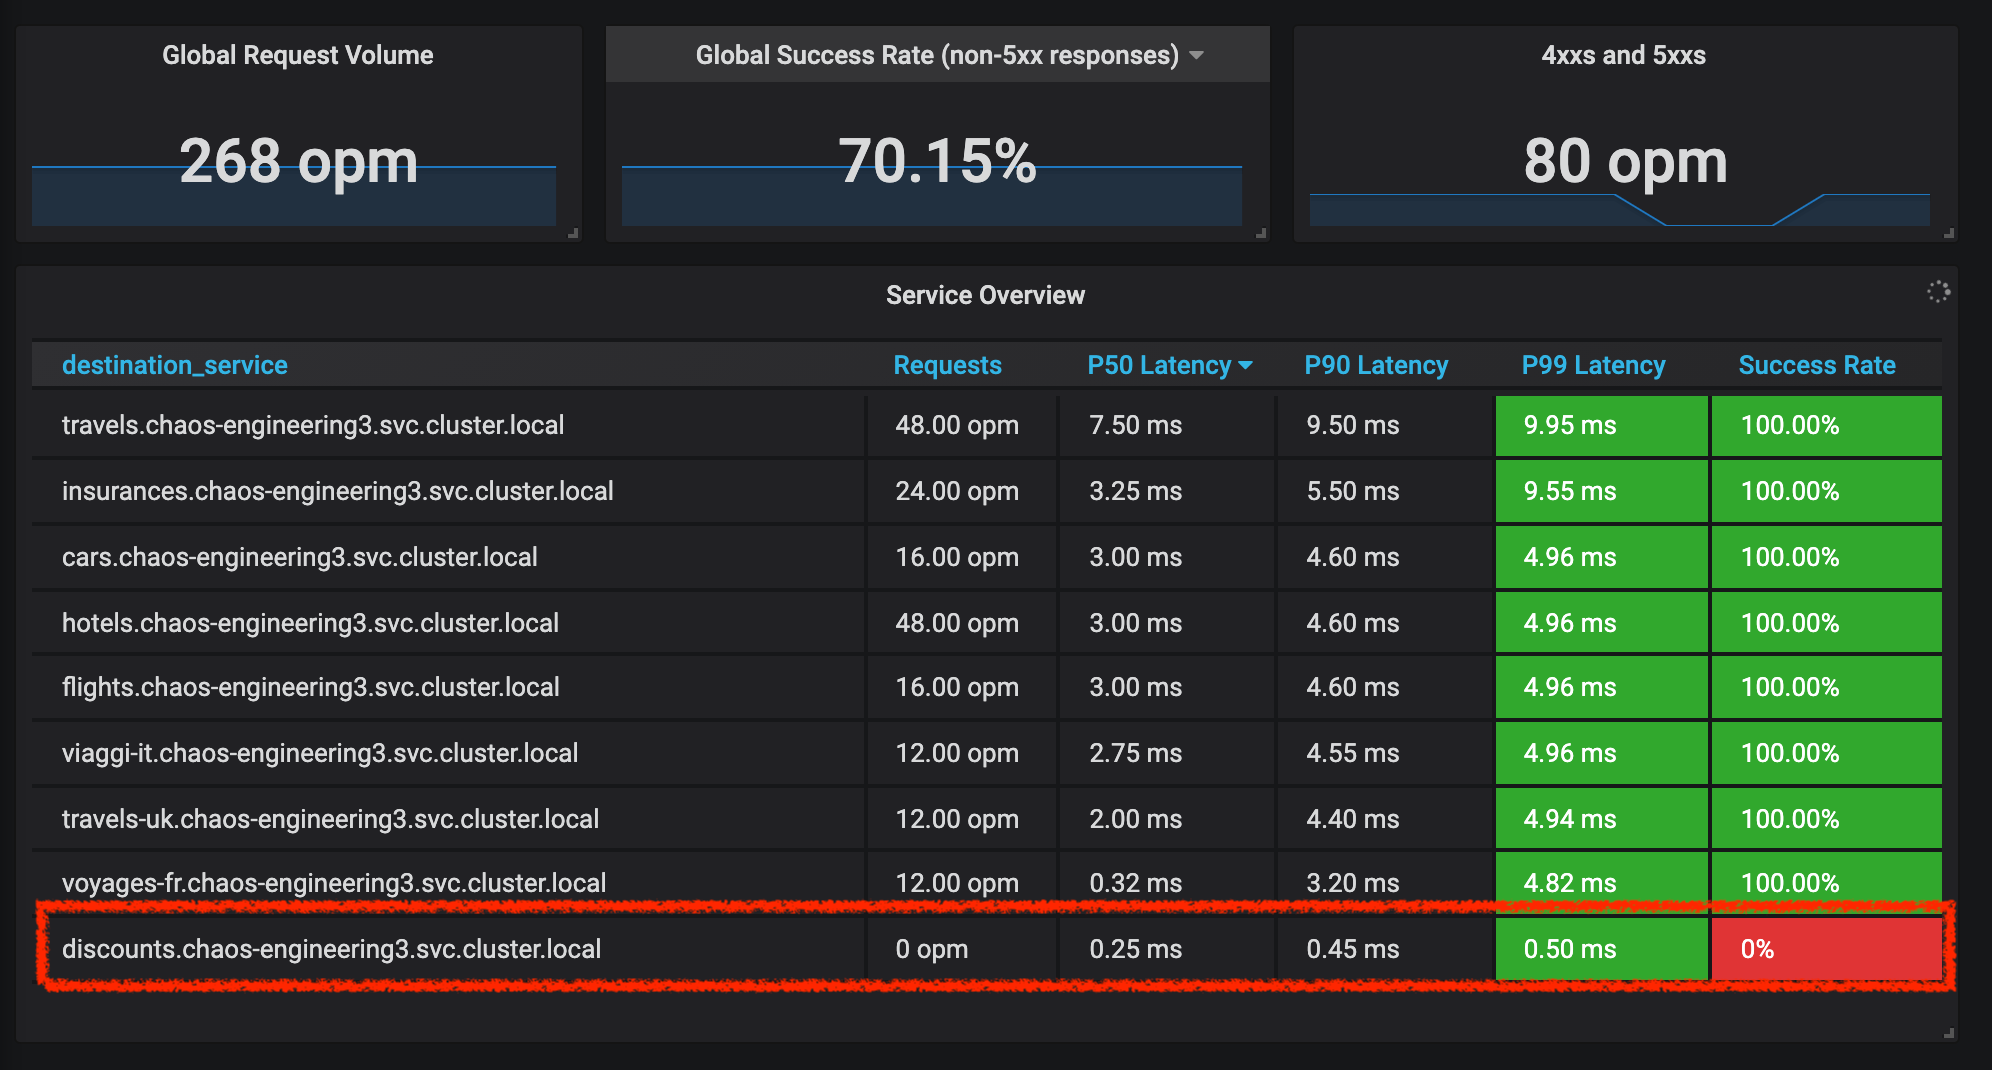Image resolution: width=1992 pixels, height=1070 pixels.
Task: Click the 0 opm requests cell for discounts
Action: 961,949
